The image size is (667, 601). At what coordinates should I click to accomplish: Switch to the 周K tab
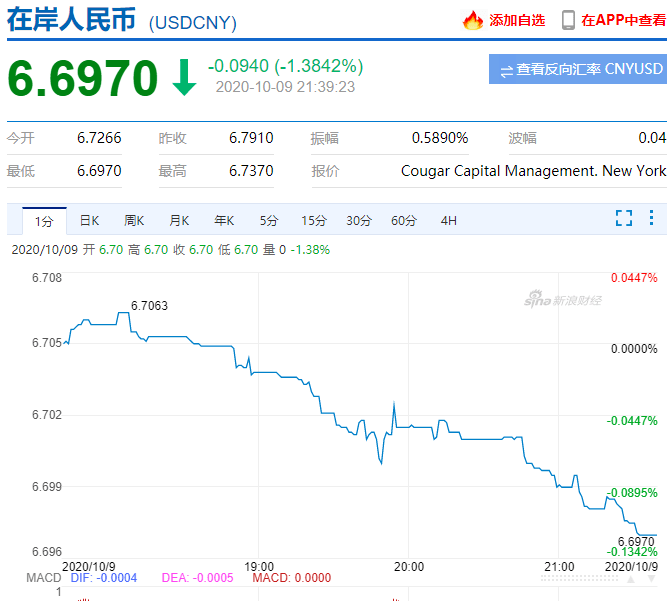134,221
